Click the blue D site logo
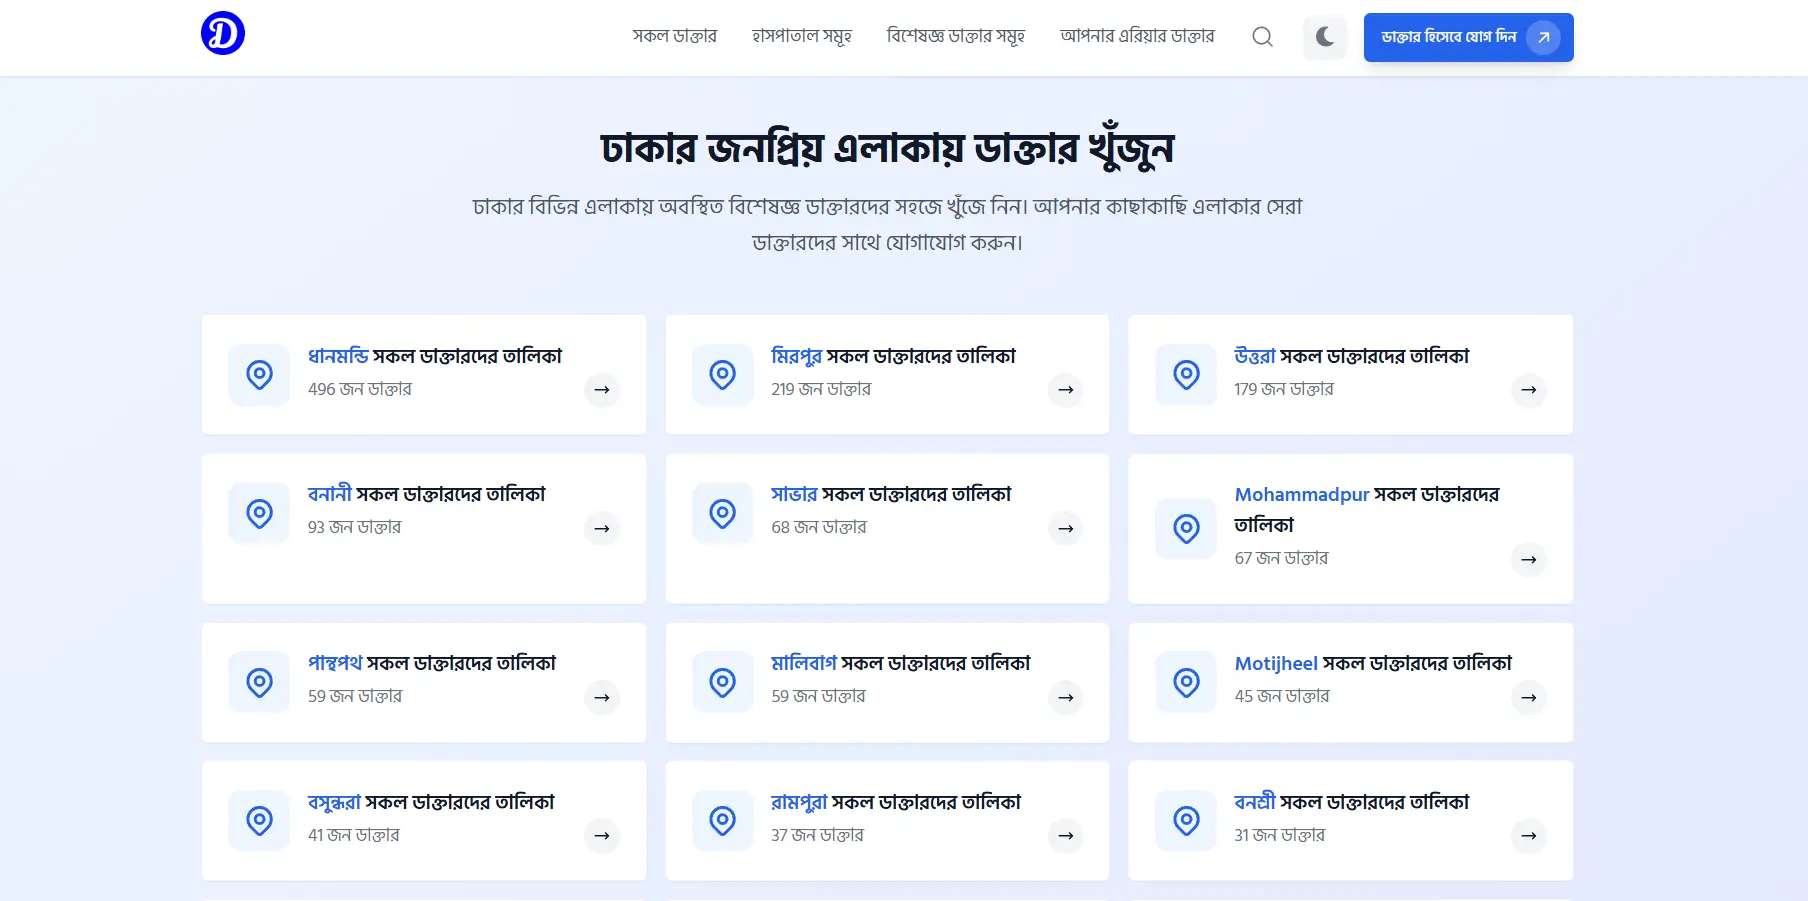Viewport: 1808px width, 901px height. 222,33
